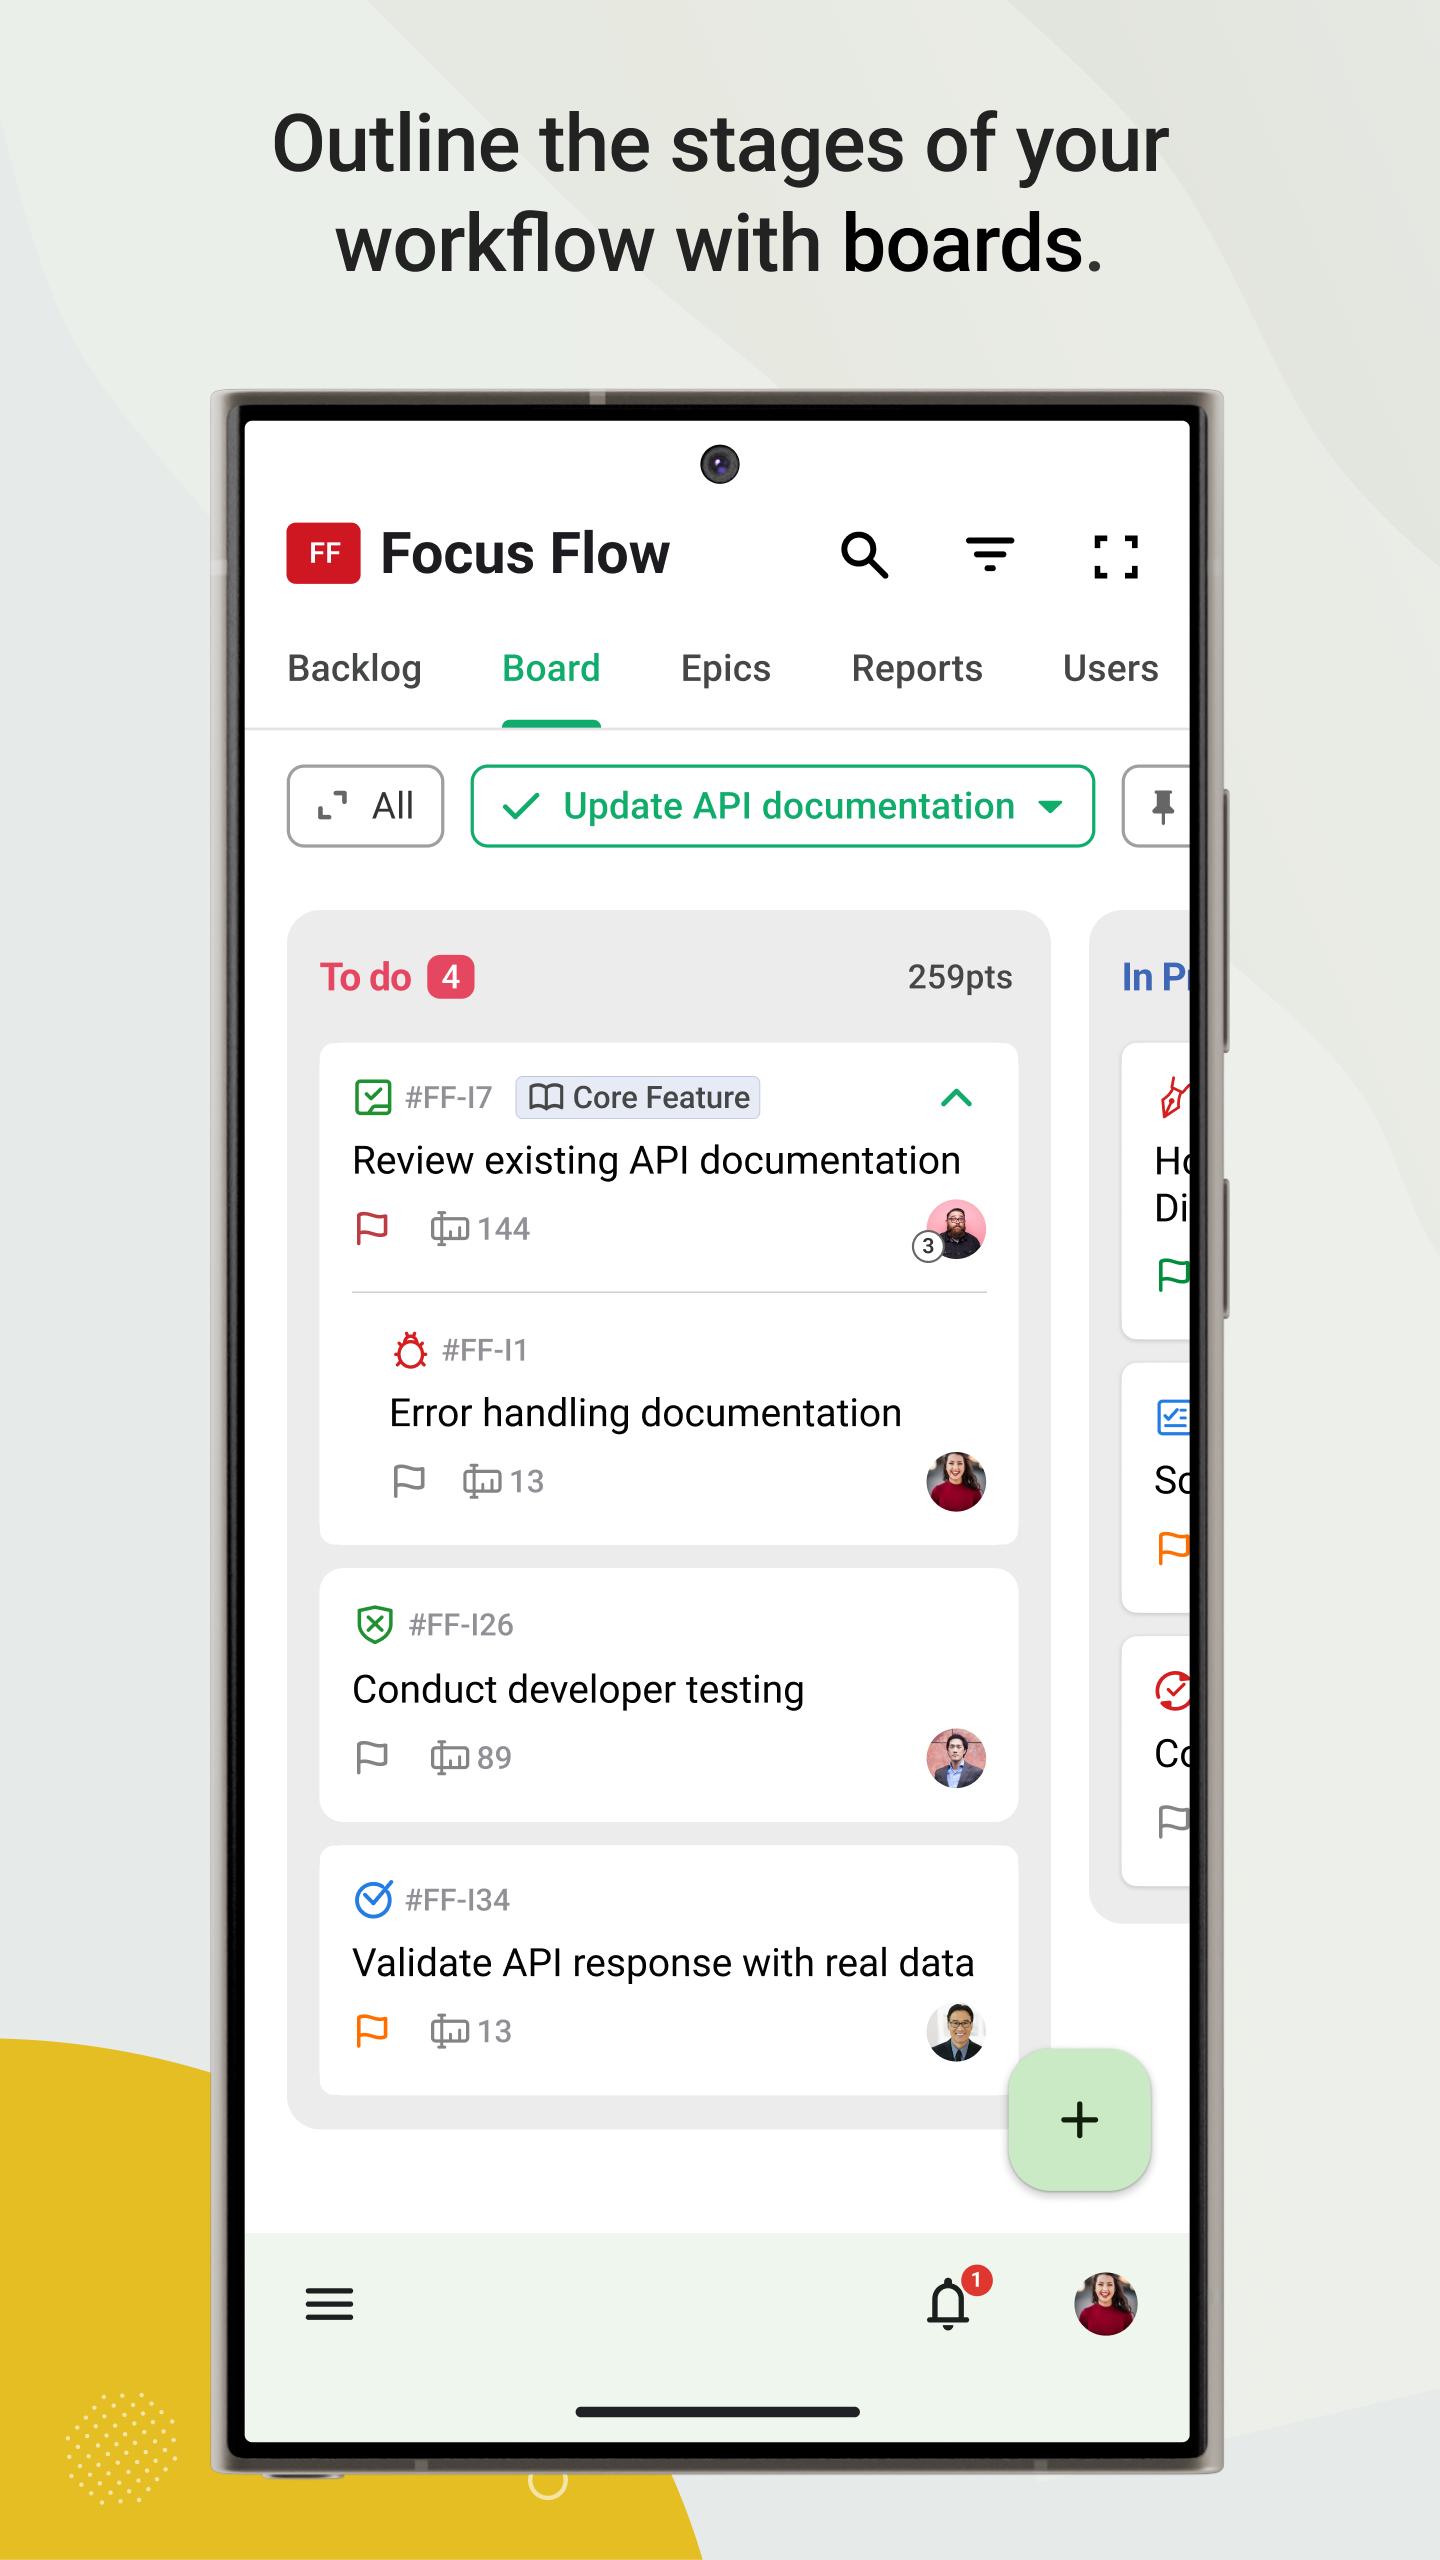
Task: Click the Core Feature epic label
Action: (x=638, y=1097)
